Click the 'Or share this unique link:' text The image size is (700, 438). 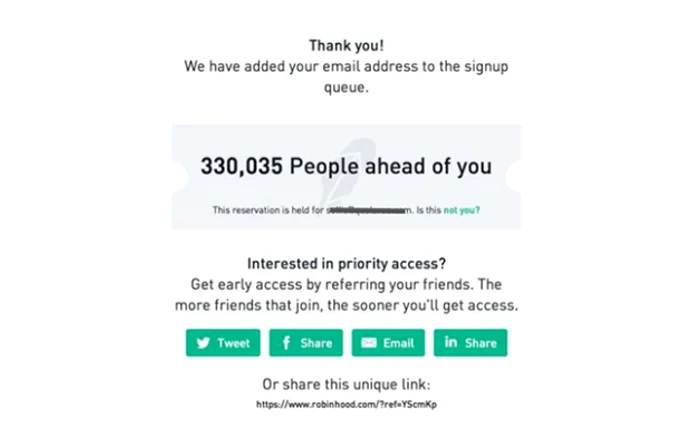point(346,384)
